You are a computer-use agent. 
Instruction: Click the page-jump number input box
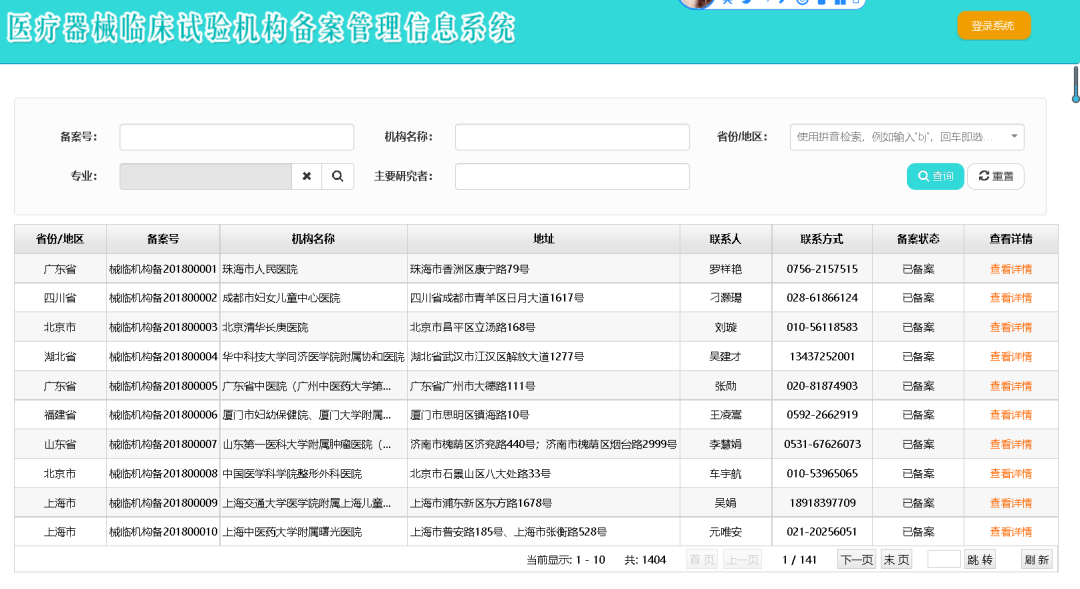tap(943, 559)
